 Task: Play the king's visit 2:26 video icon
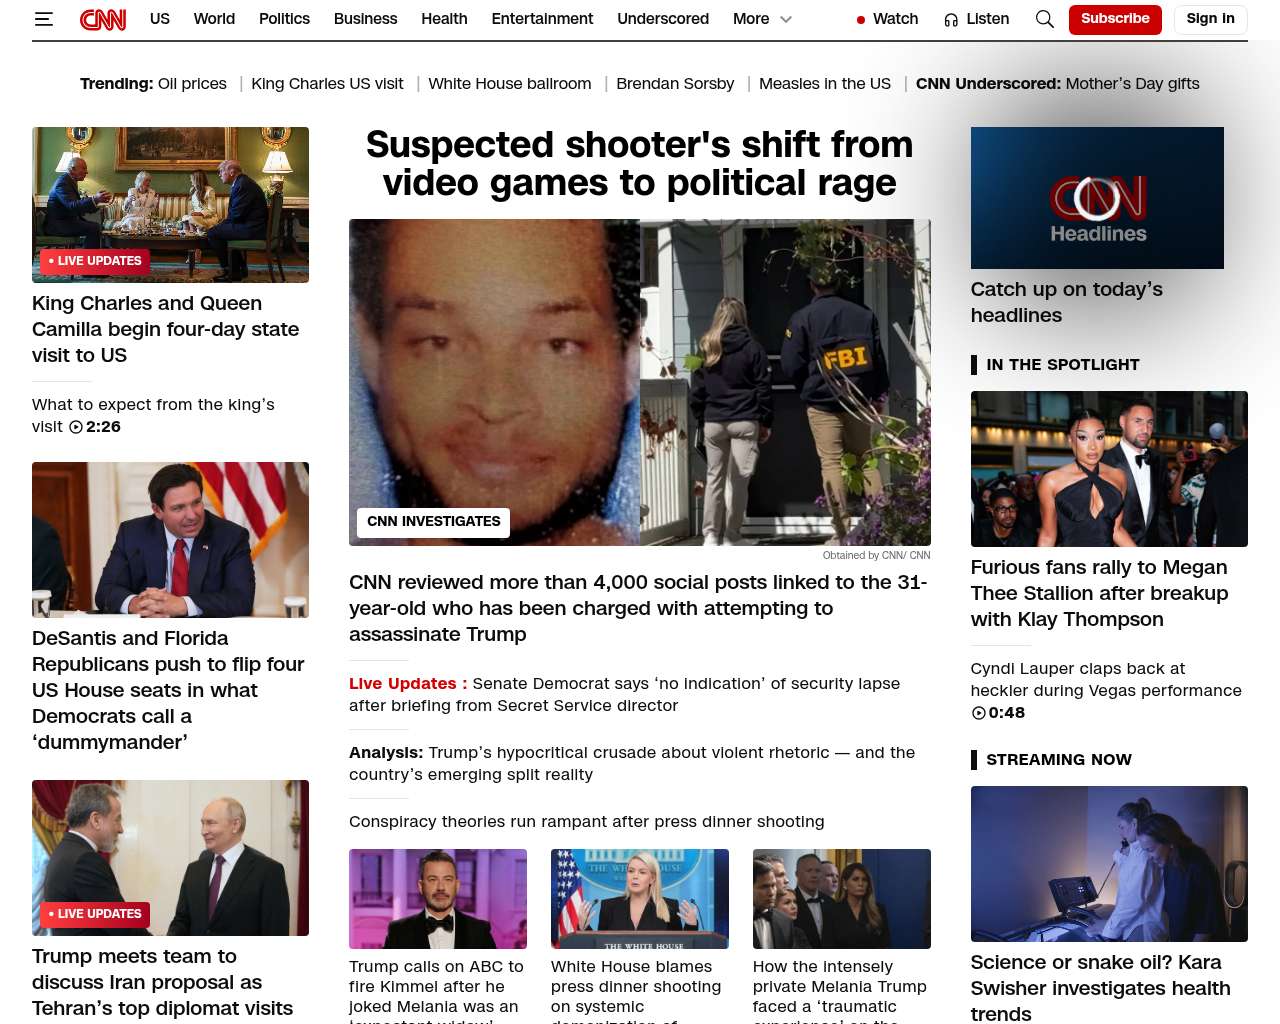76,427
